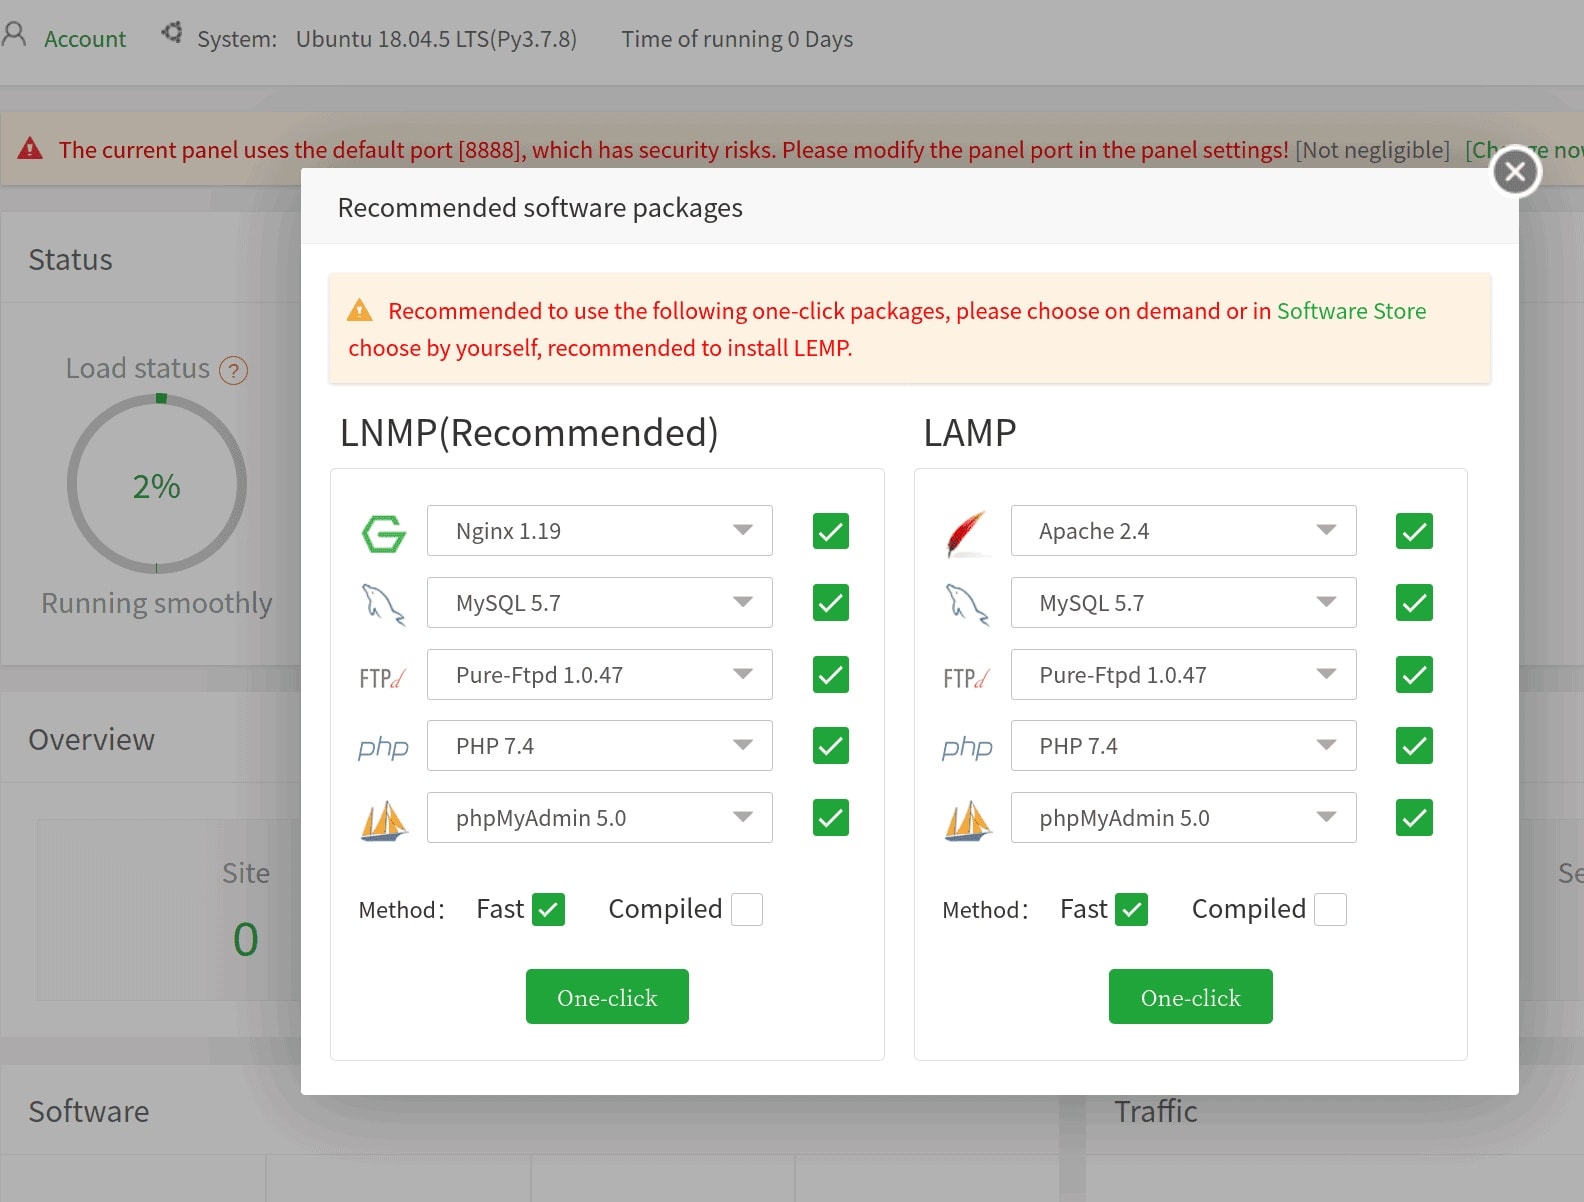Enable Compiled method under LNMP
1584x1202 pixels.
point(747,909)
